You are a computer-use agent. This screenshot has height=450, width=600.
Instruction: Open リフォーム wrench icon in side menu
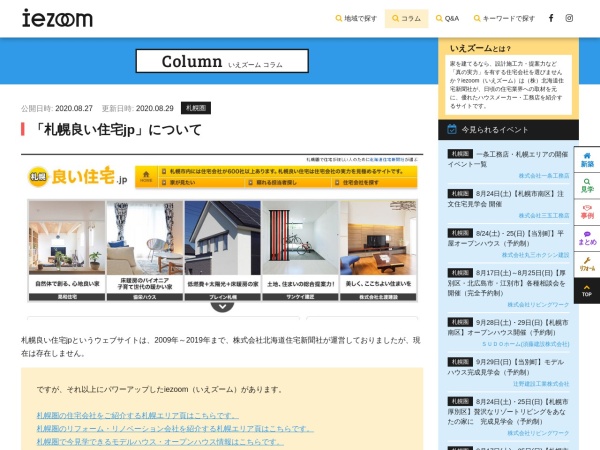[x=587, y=264]
